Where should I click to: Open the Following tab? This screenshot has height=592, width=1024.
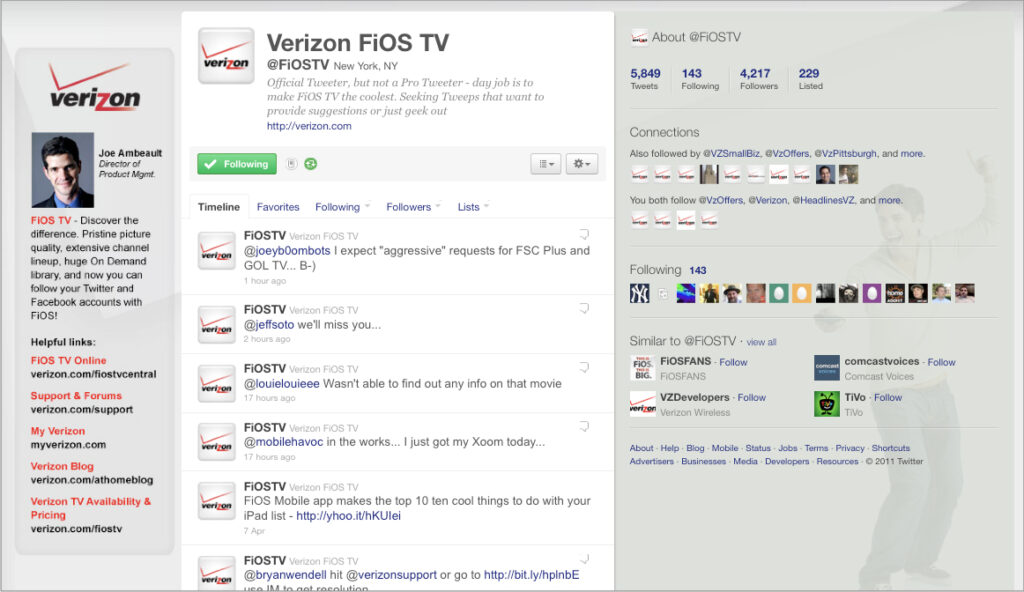(x=337, y=206)
